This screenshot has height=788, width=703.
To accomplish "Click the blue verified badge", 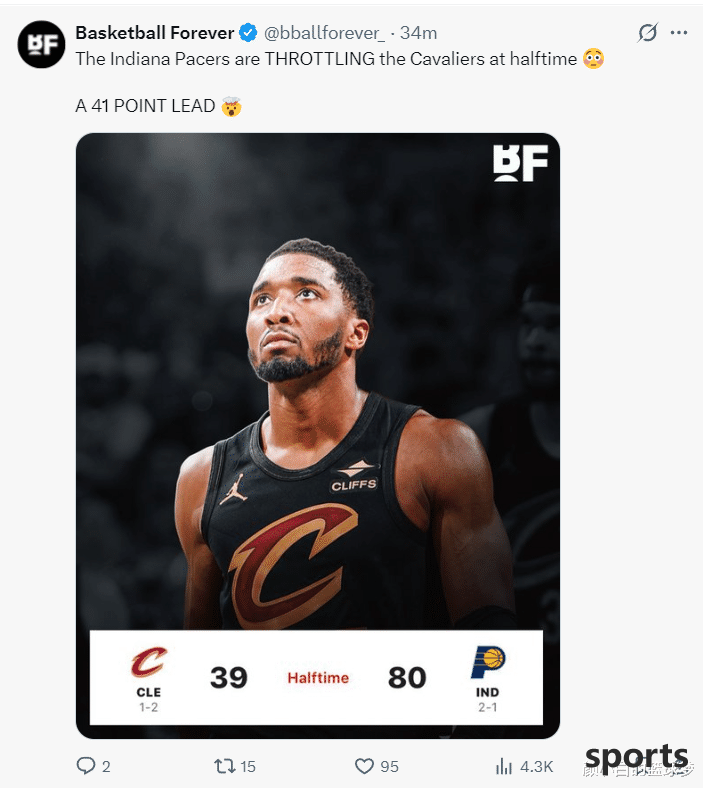I will [248, 33].
